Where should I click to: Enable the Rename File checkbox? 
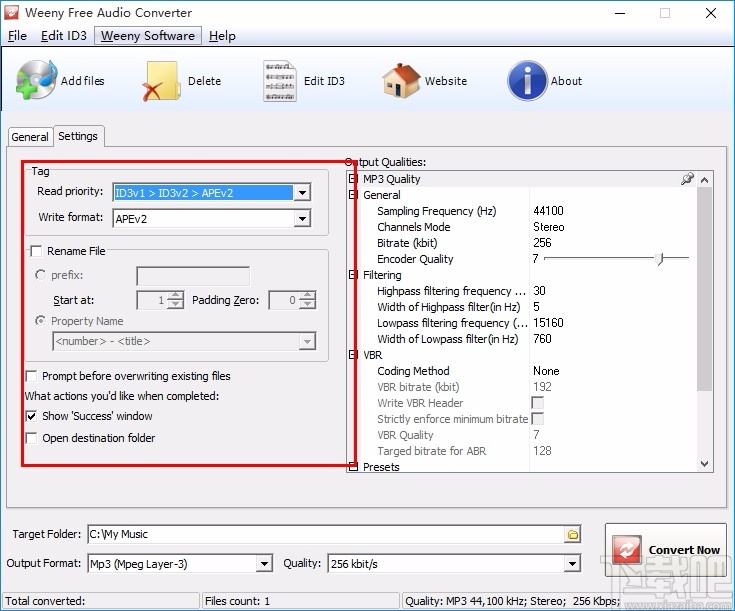(x=36, y=251)
